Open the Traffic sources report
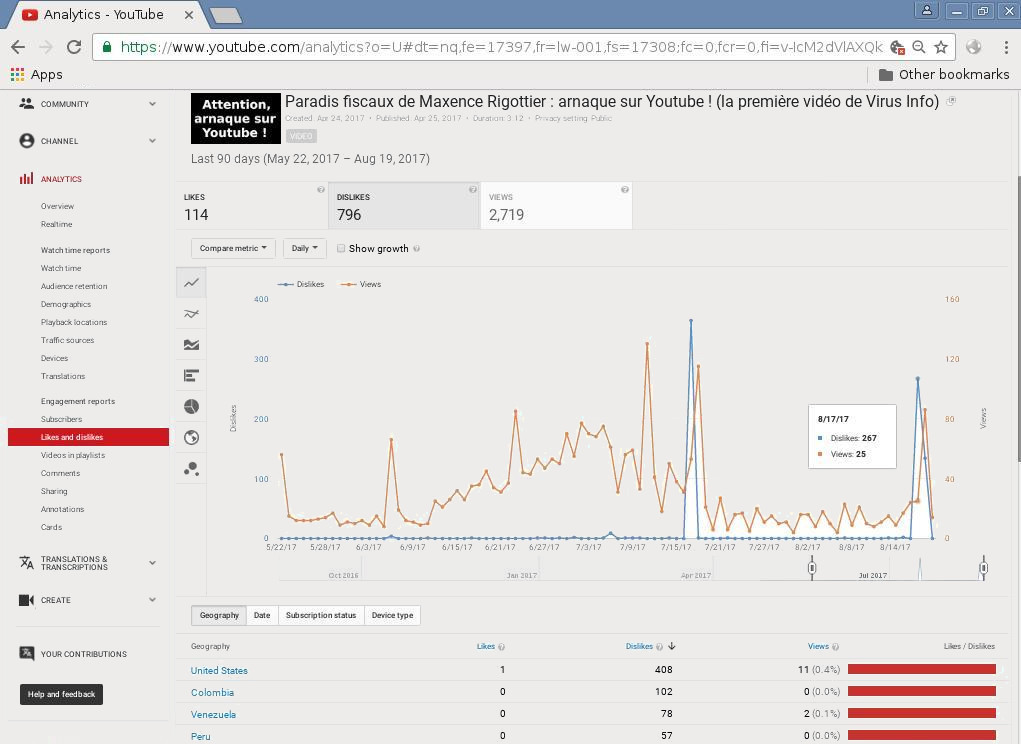1021x744 pixels. 68,340
